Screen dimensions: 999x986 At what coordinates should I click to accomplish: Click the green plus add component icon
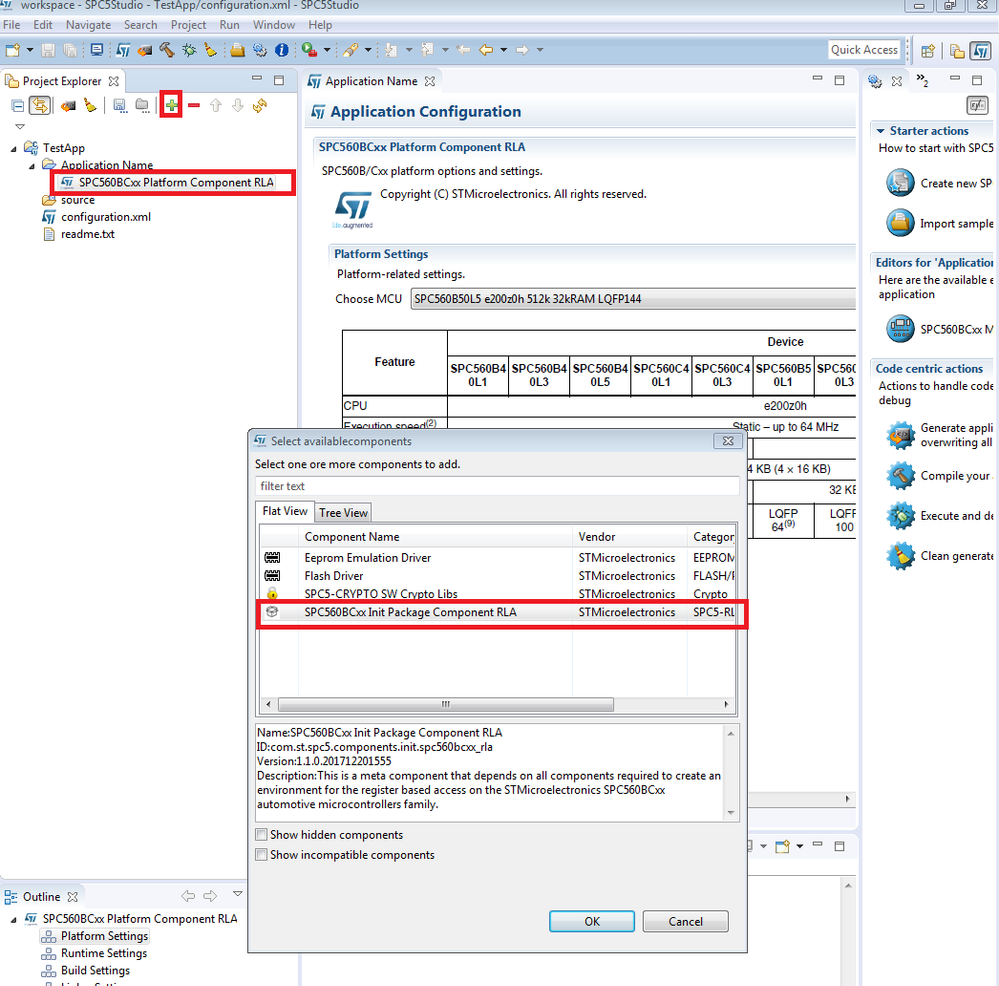(171, 105)
